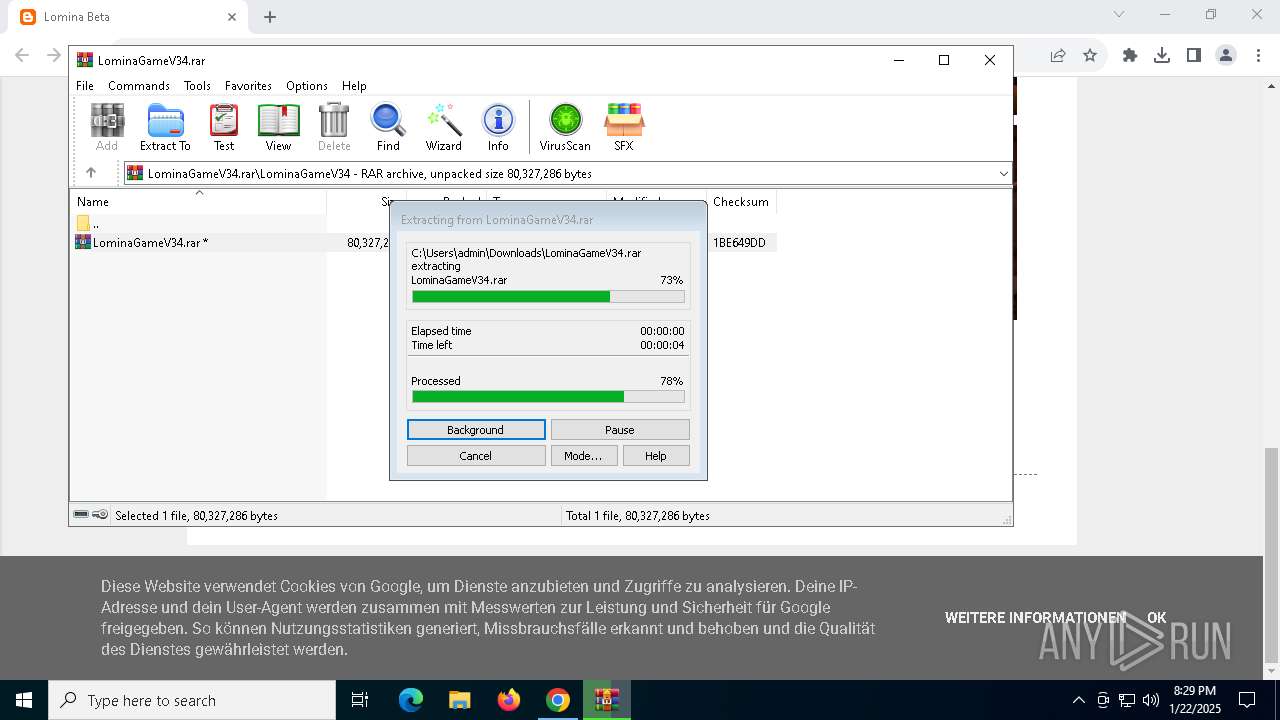This screenshot has width=1280, height=720.
Task: Click the Windows taskbar search box
Action: [192, 700]
